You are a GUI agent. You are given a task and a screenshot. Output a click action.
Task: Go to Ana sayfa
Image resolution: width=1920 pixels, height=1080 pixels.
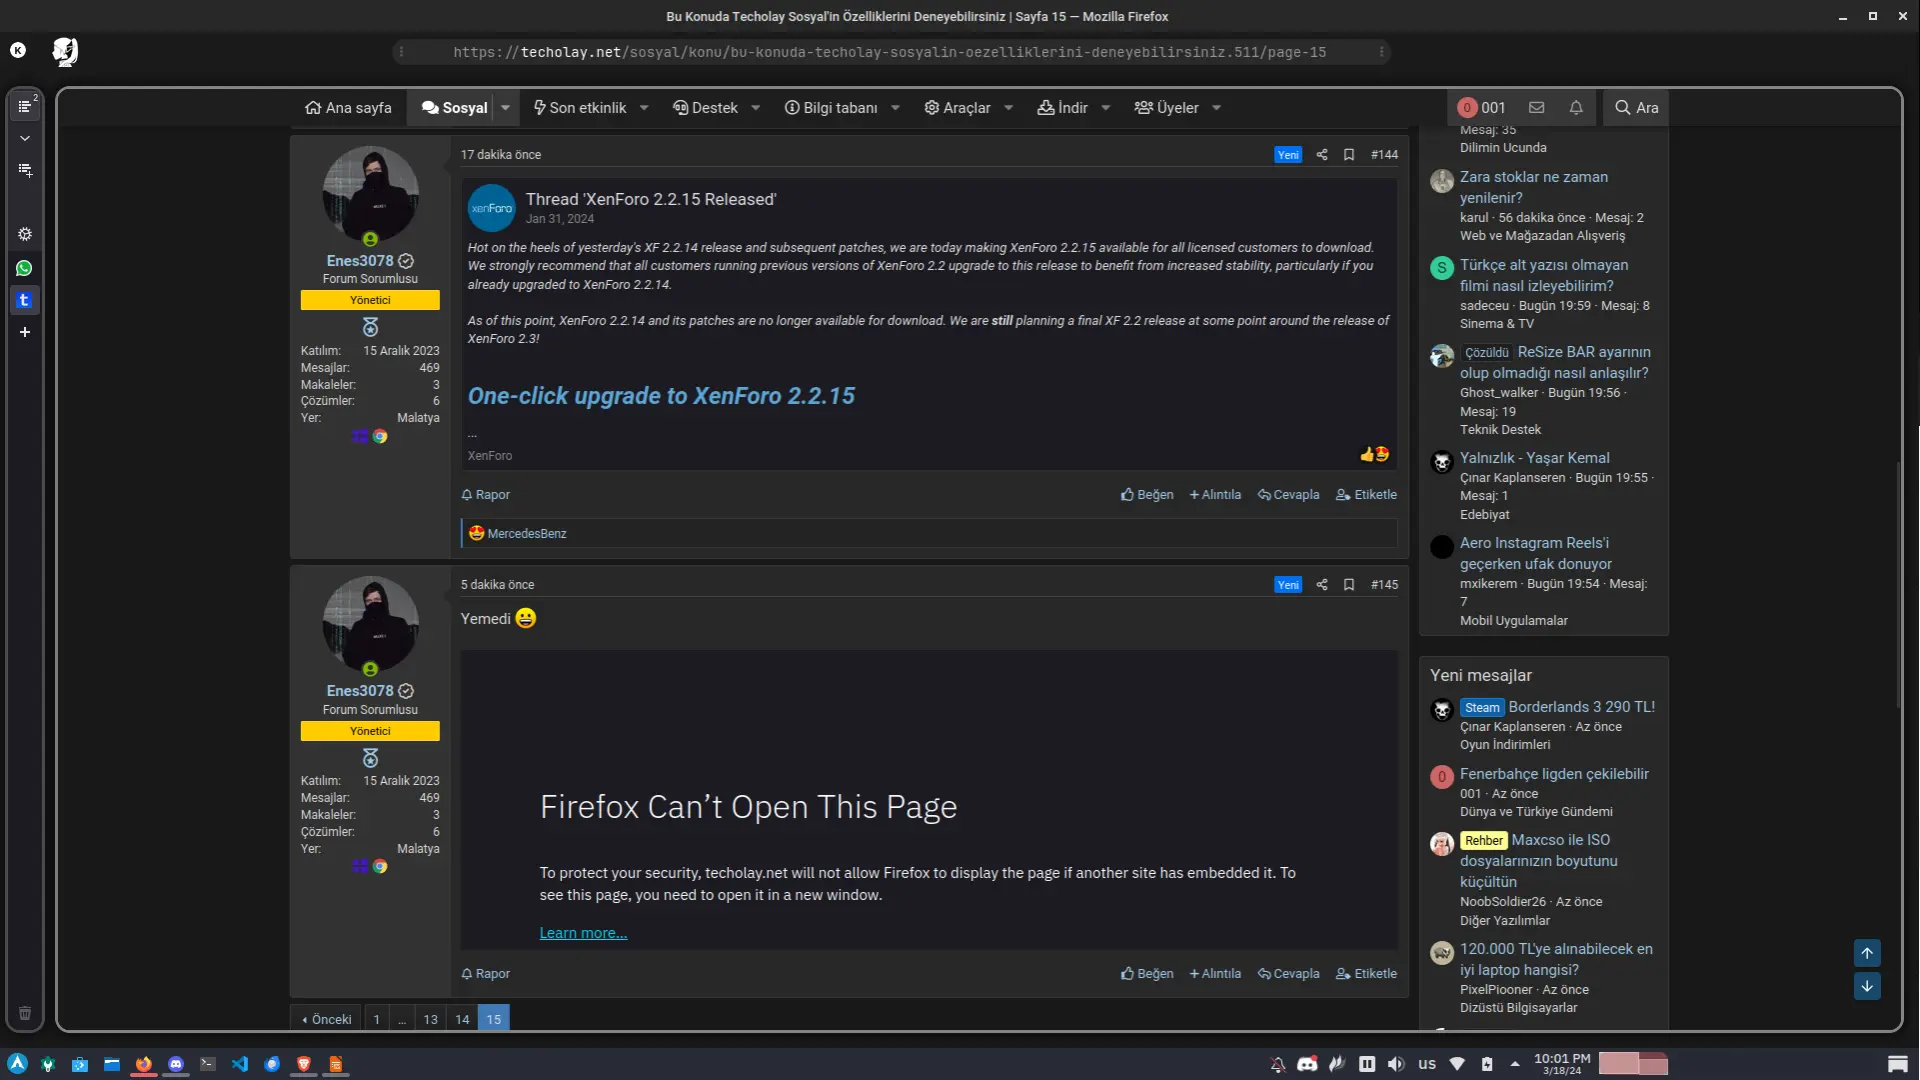[x=348, y=108]
